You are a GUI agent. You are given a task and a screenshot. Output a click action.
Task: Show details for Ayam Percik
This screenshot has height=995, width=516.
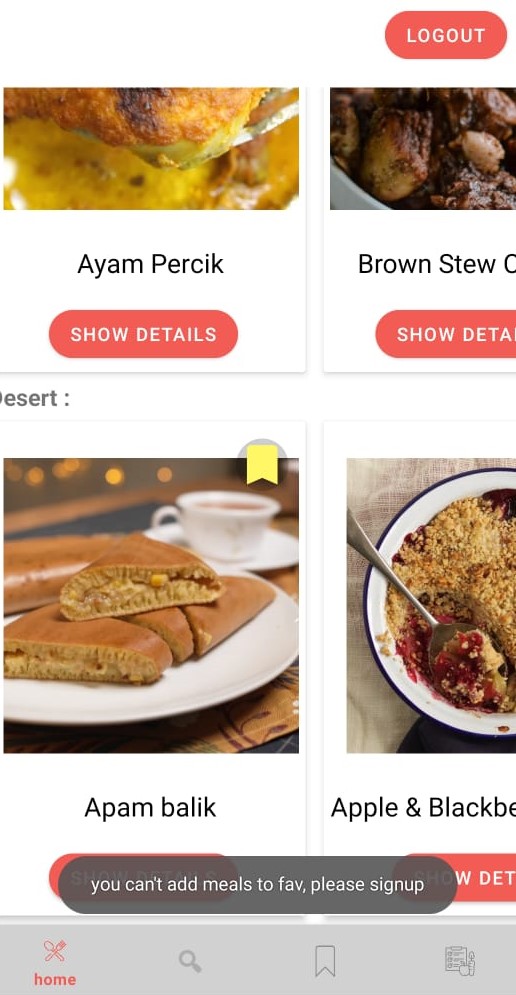143,334
